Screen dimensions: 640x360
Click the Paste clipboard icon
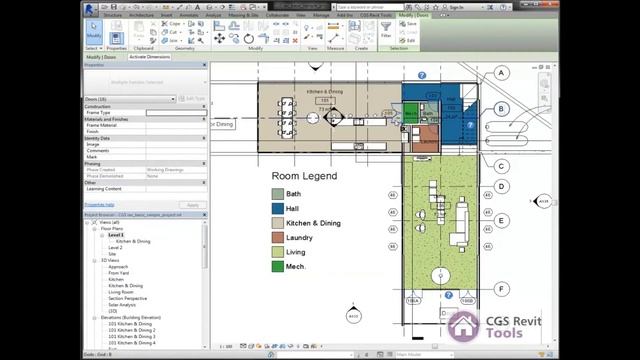click(x=139, y=29)
